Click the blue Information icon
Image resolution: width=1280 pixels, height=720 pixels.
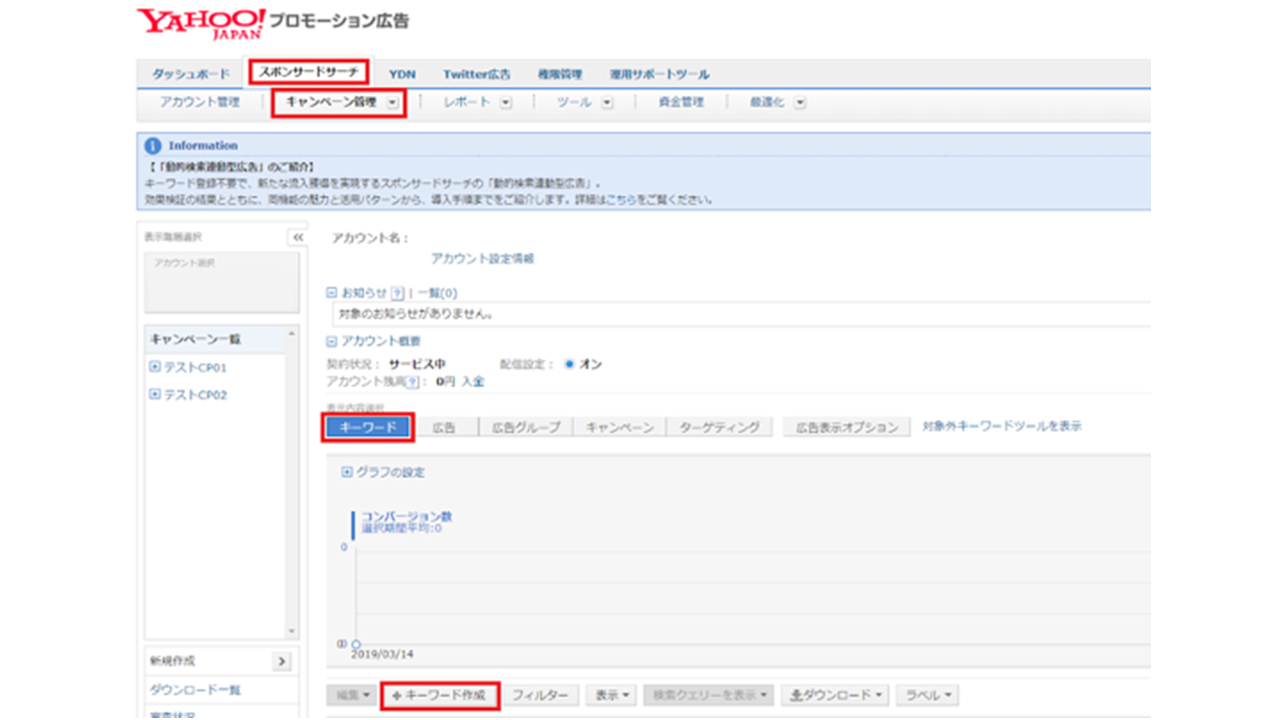pos(153,145)
